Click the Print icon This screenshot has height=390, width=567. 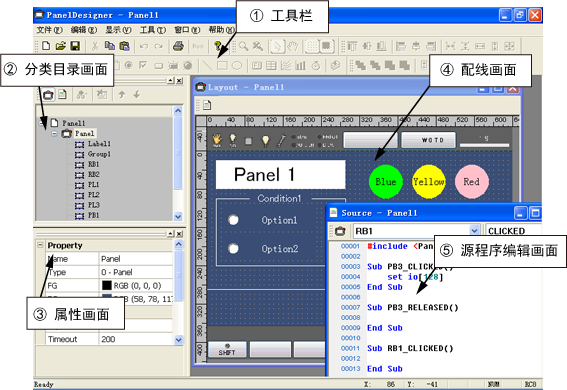click(178, 46)
